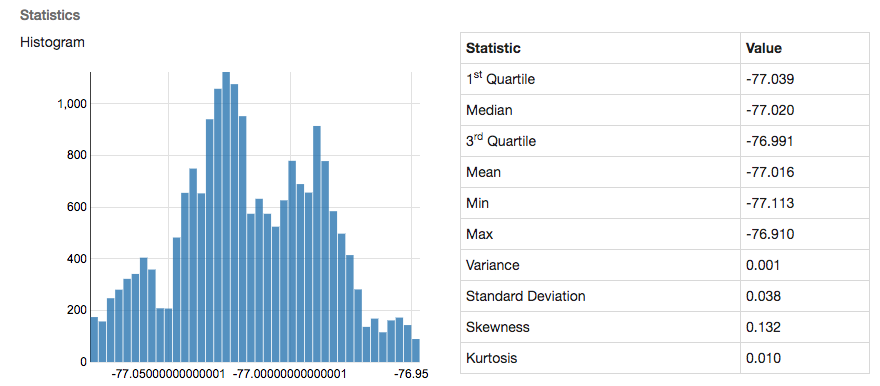Click the tallest histogram bar

(226, 217)
